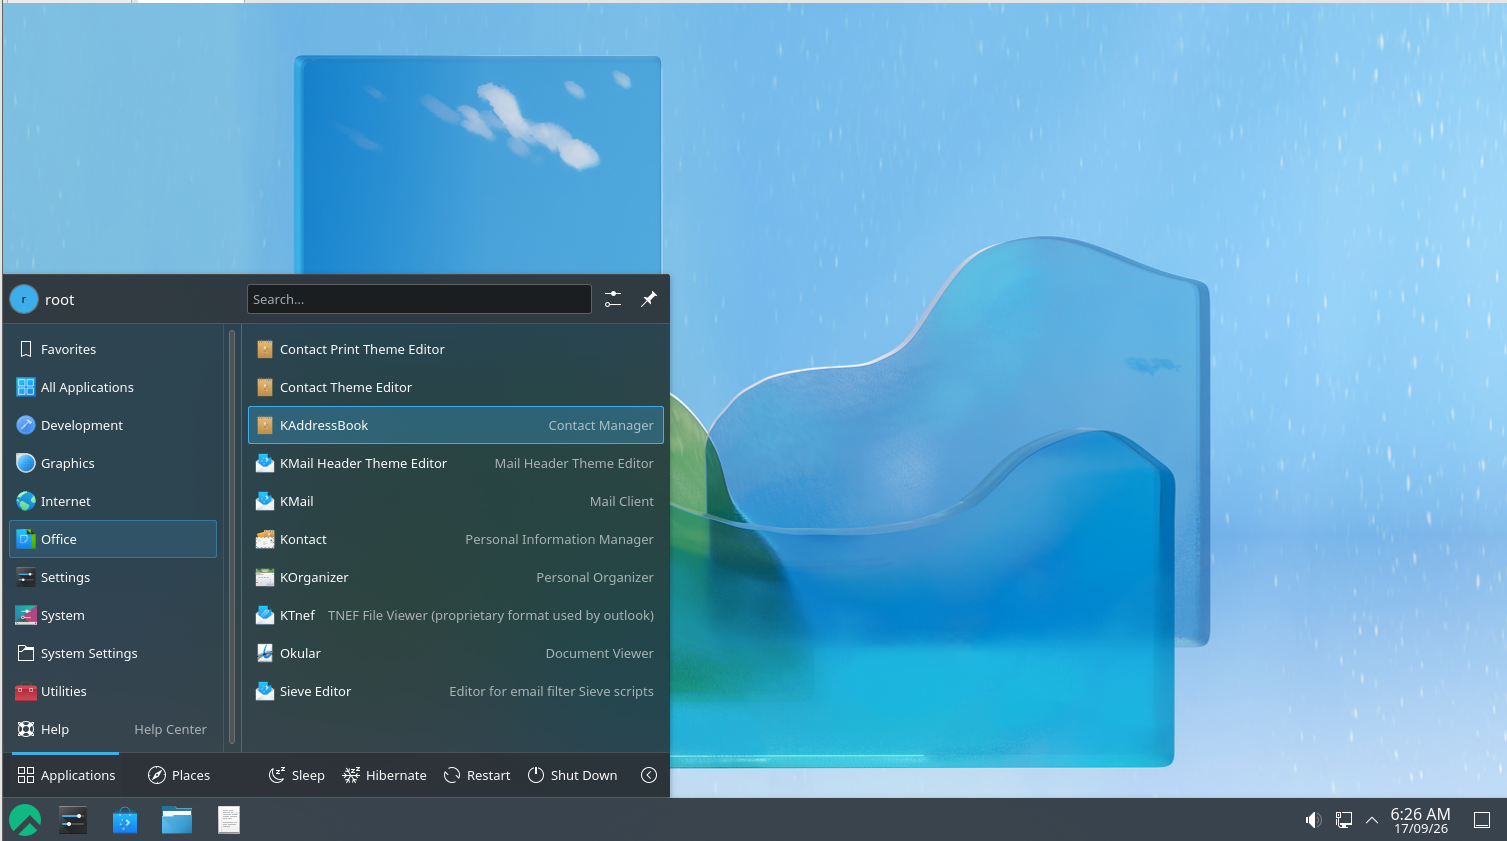
Task: Expand more session actions arrow
Action: click(649, 775)
